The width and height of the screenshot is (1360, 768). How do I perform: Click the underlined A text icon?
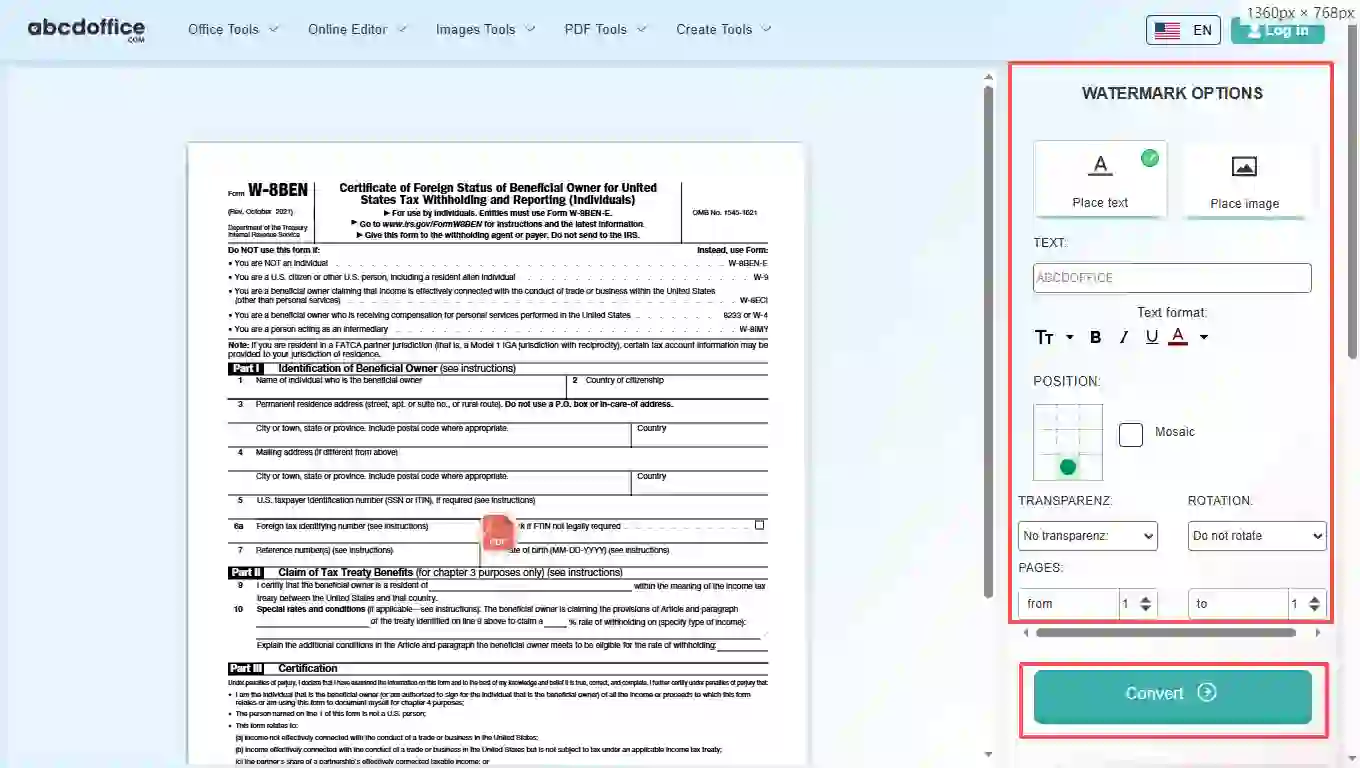[1100, 166]
